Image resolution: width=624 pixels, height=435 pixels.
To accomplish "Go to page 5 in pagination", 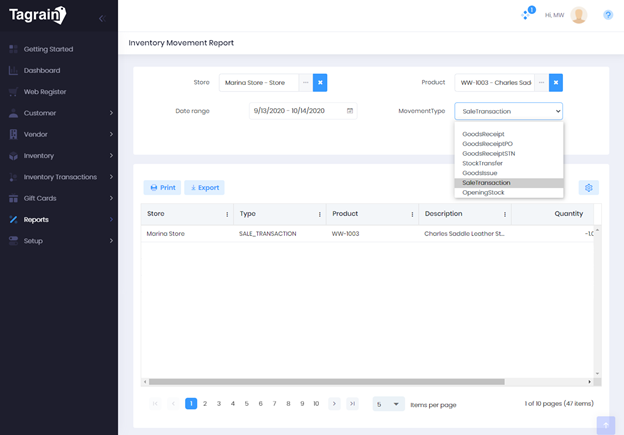I will 247,404.
